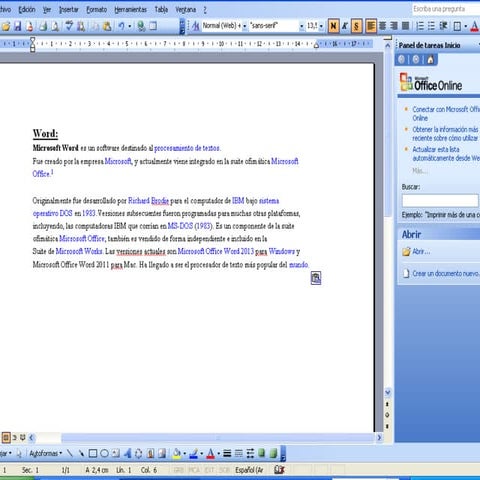480x480 pixels.
Task: Click the Actualizar esta lista link
Action: [x=446, y=153]
